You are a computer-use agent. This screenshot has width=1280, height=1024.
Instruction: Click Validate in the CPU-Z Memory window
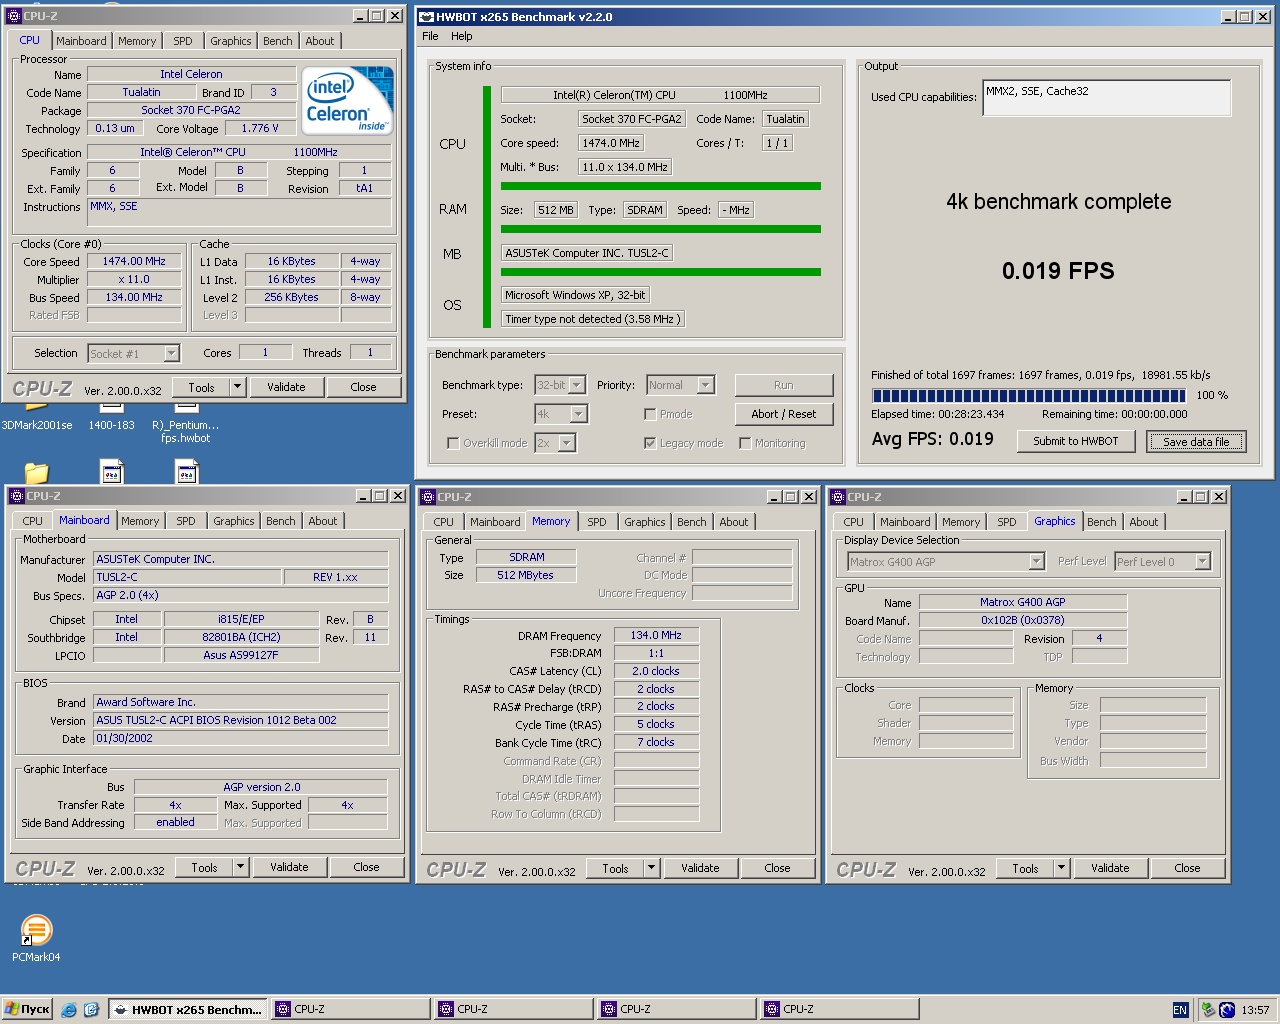click(700, 868)
